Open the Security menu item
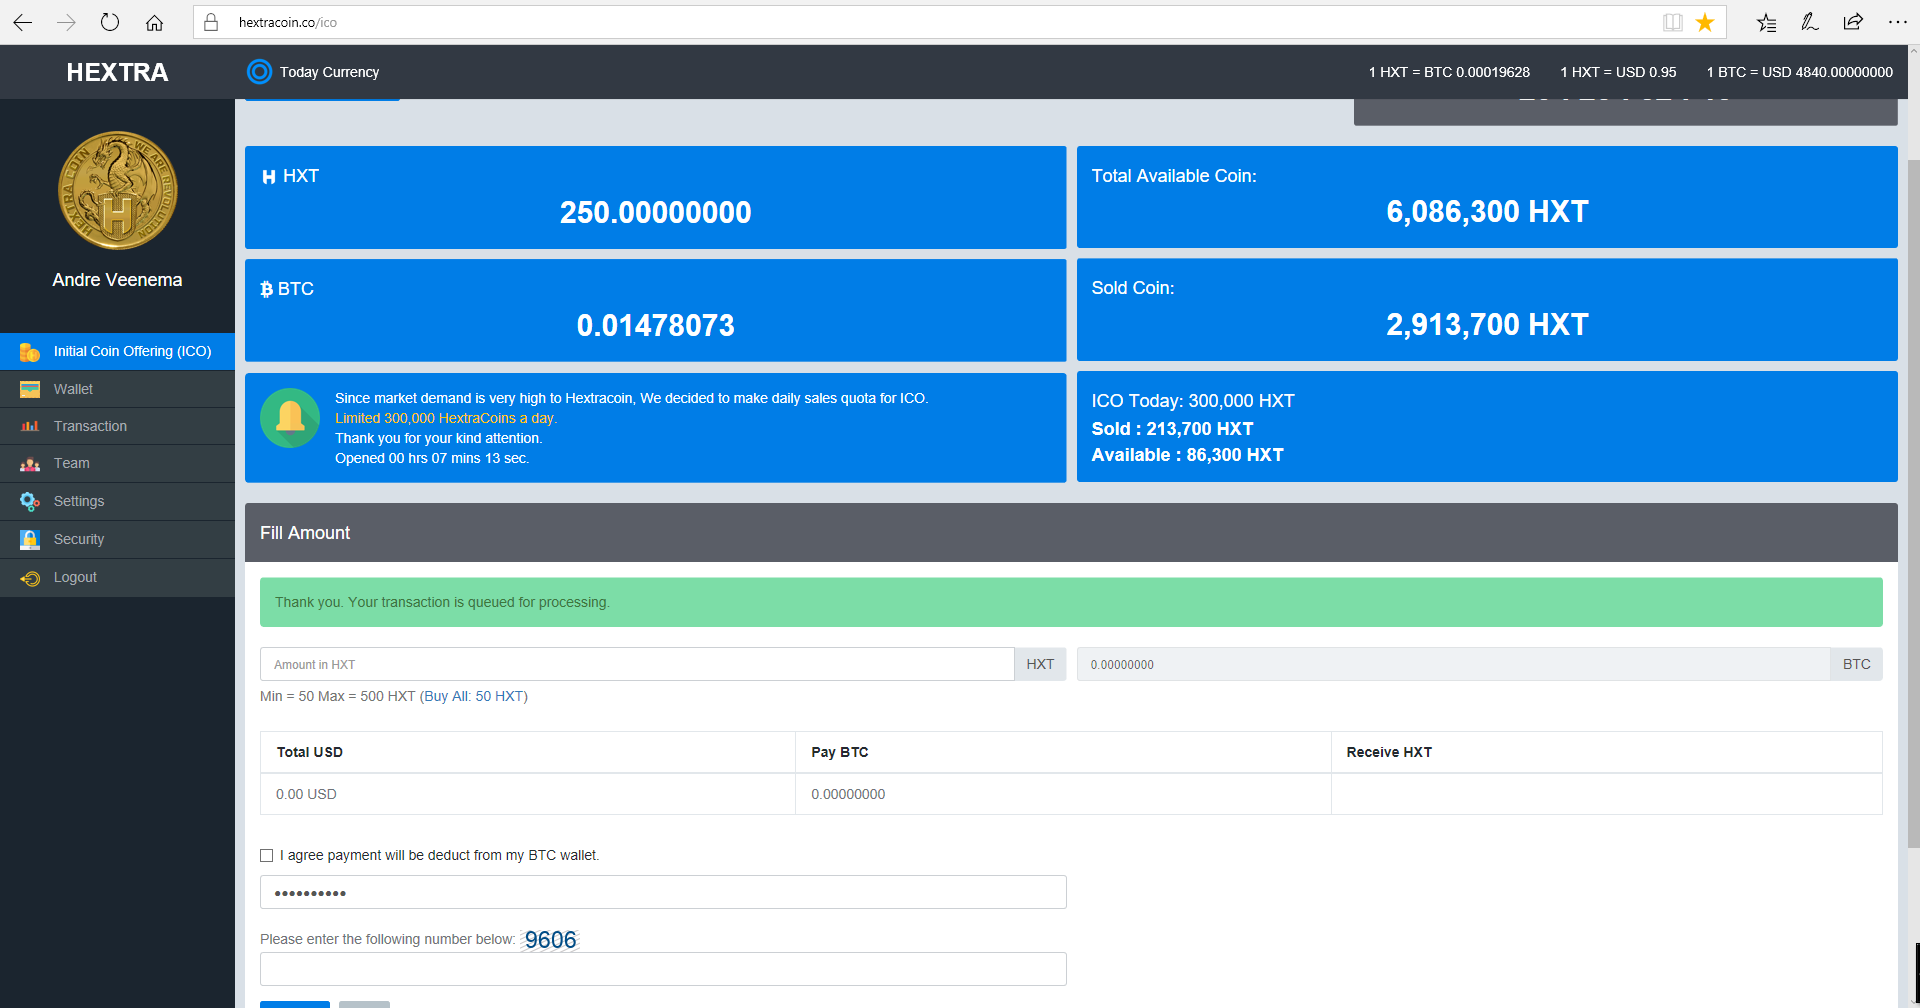Screen dimensions: 1920x1008 [117, 539]
